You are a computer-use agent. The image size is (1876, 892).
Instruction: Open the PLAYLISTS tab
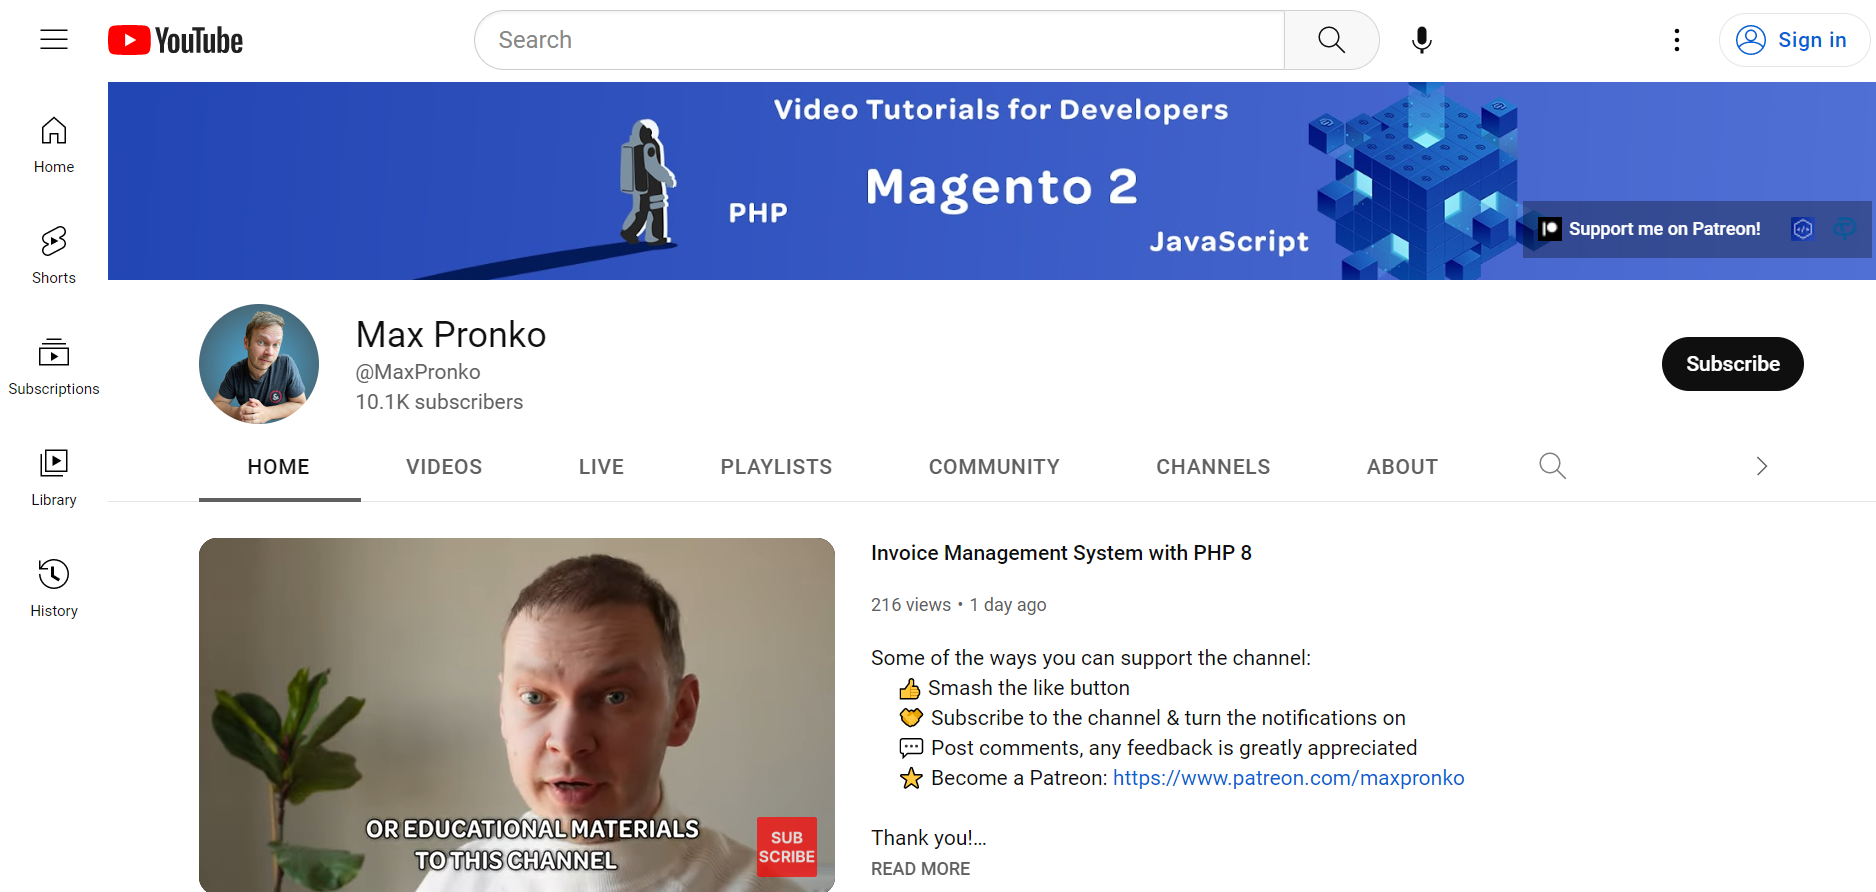[x=776, y=467]
